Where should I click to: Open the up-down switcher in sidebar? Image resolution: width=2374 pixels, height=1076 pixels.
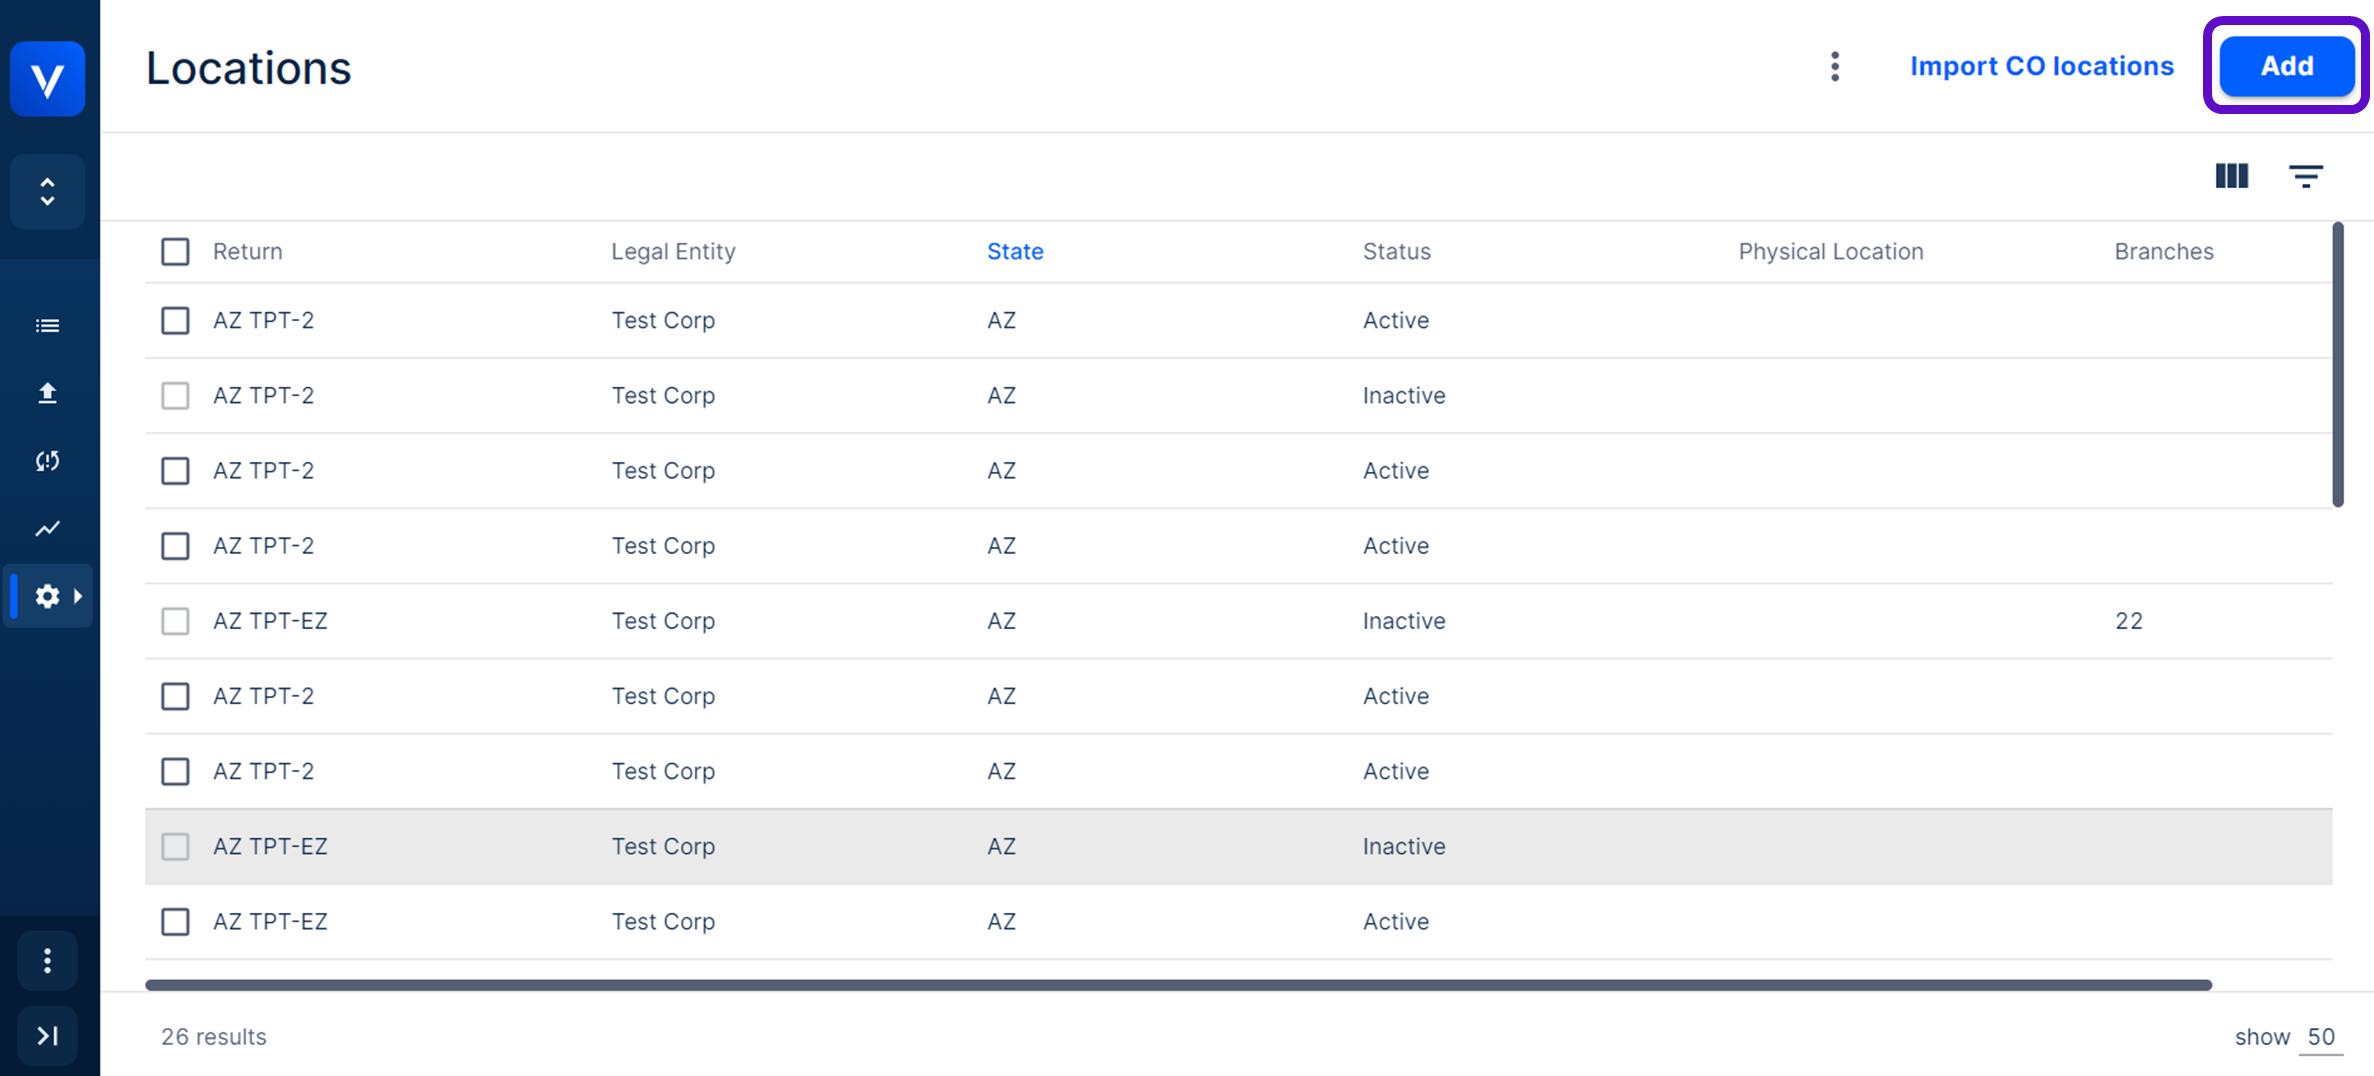pyautogui.click(x=47, y=191)
